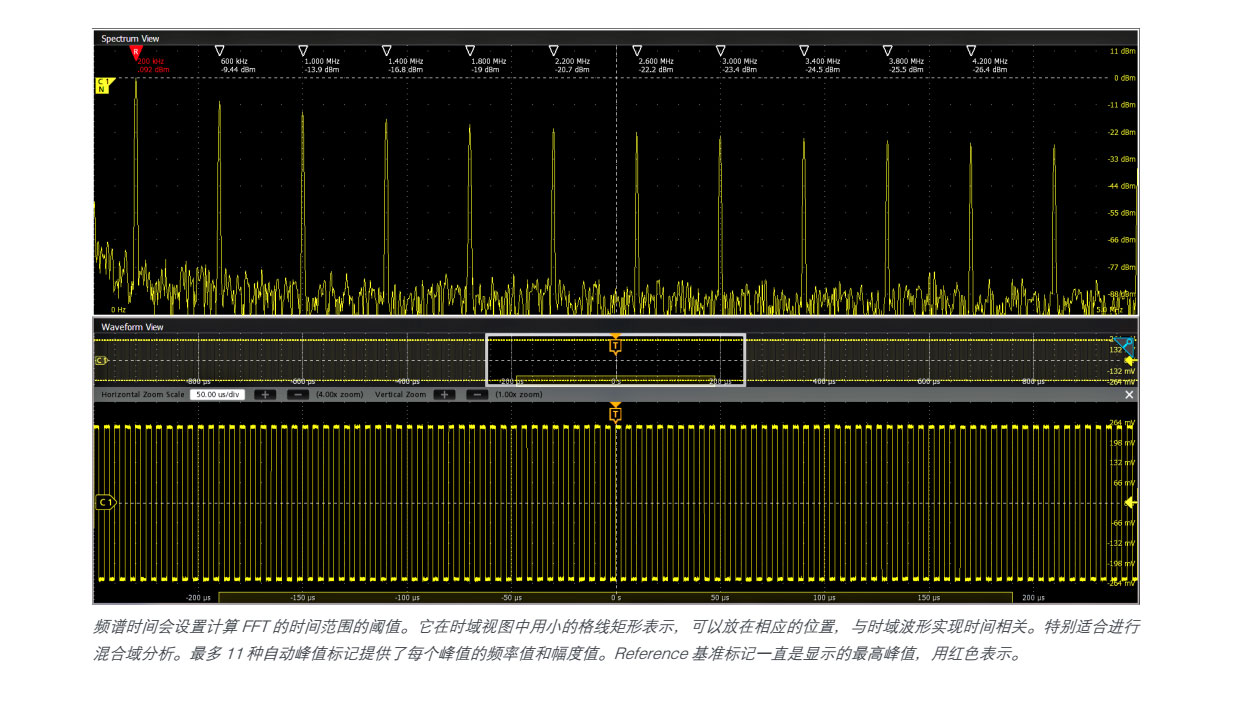Select the C1 channel handle in zoom view
The height and width of the screenshot is (720, 1249).
click(x=105, y=503)
